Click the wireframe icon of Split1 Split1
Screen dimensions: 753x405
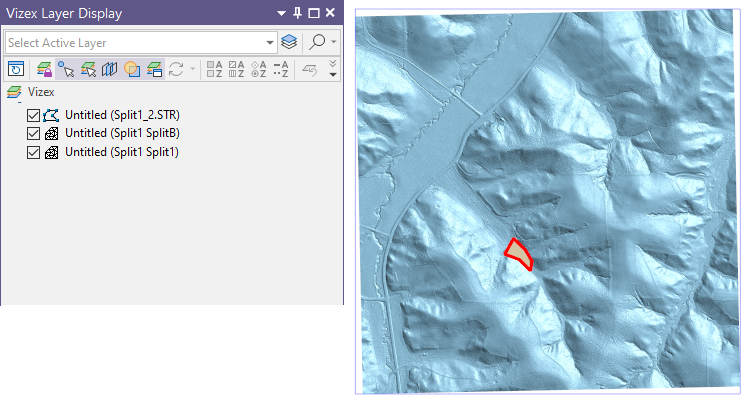click(x=51, y=153)
